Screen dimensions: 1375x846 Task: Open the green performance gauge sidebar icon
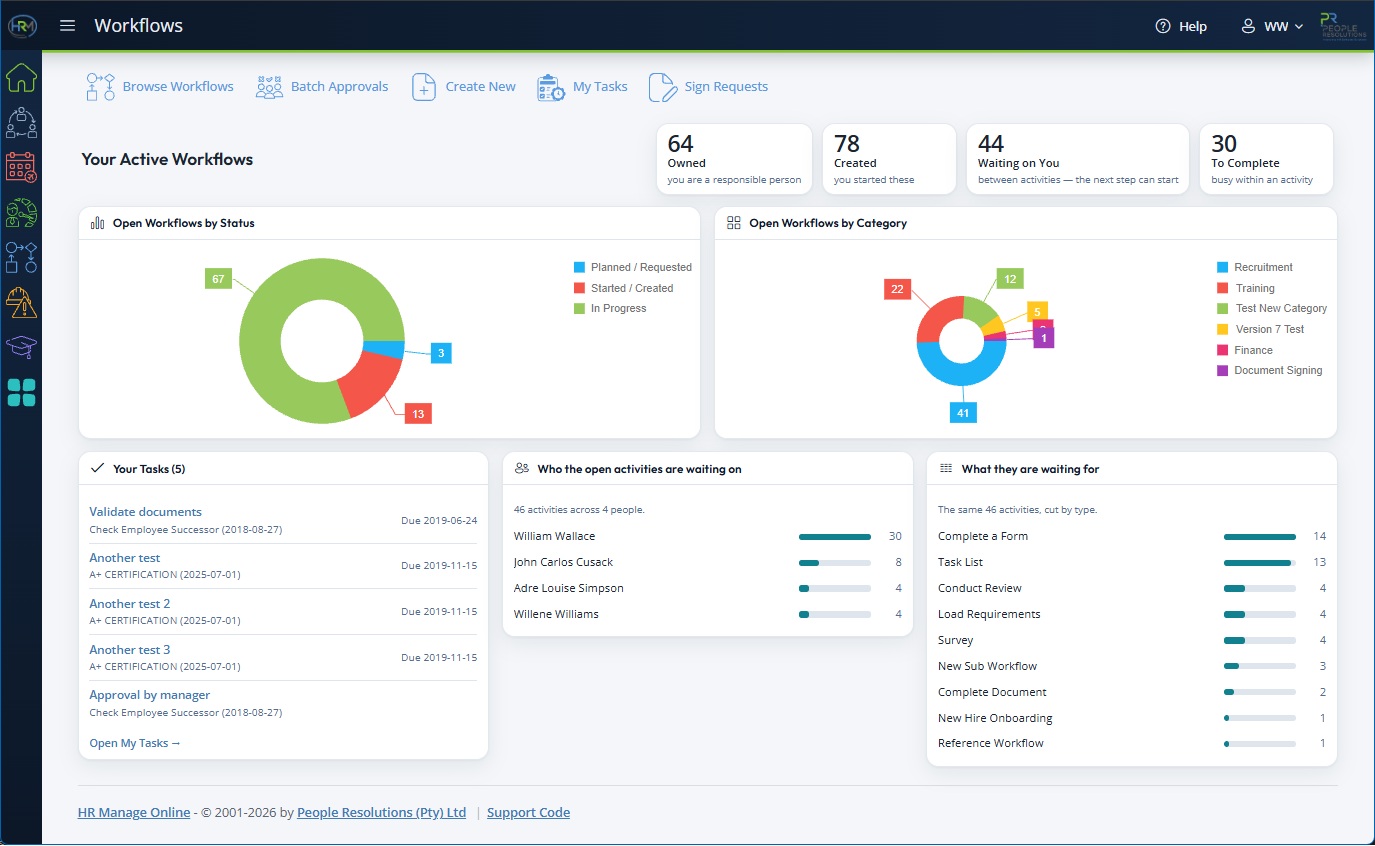point(21,213)
